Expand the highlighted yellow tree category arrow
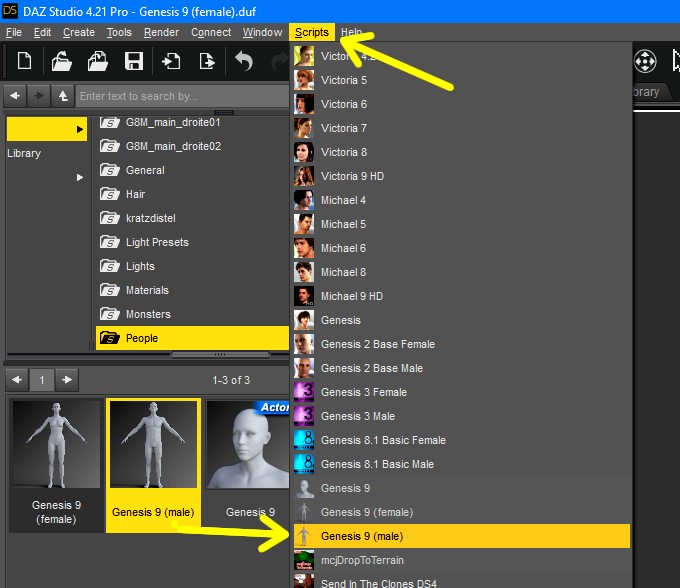Image resolution: width=680 pixels, height=588 pixels. [x=79, y=129]
